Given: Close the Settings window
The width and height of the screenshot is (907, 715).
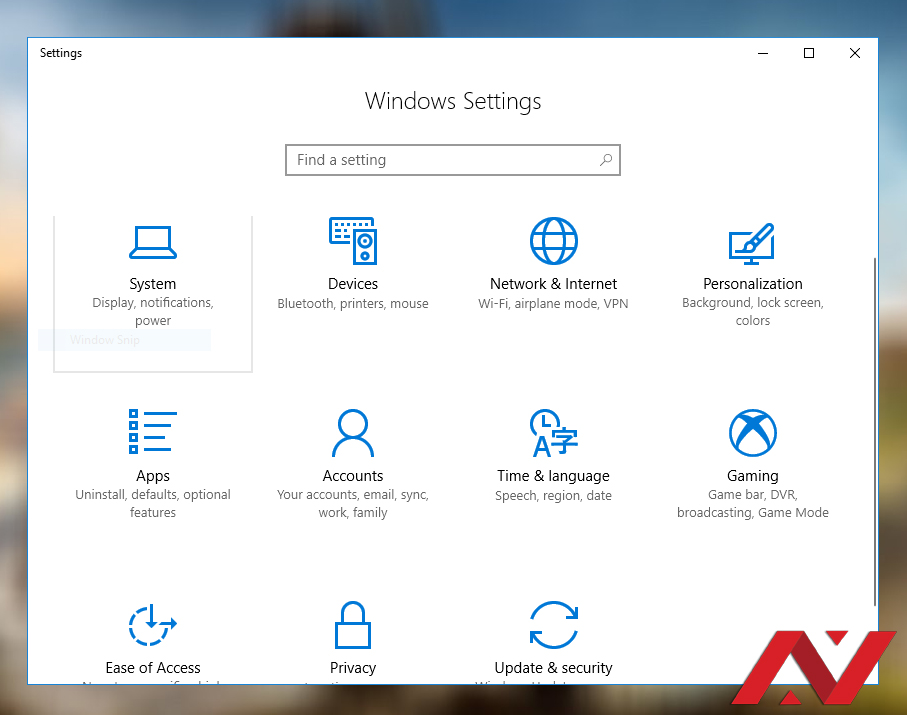Looking at the screenshot, I should tap(855, 53).
